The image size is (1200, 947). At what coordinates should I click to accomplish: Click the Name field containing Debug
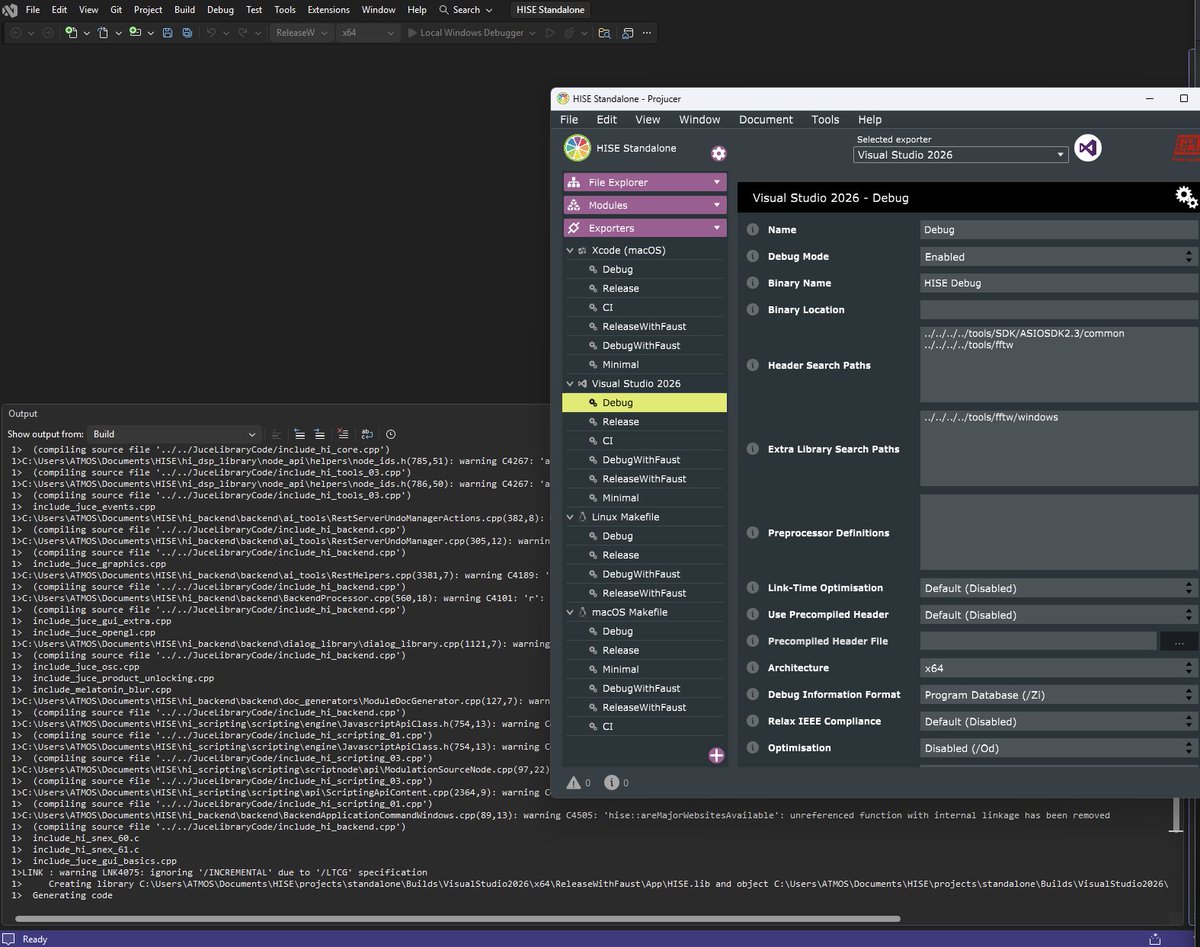click(x=1059, y=230)
